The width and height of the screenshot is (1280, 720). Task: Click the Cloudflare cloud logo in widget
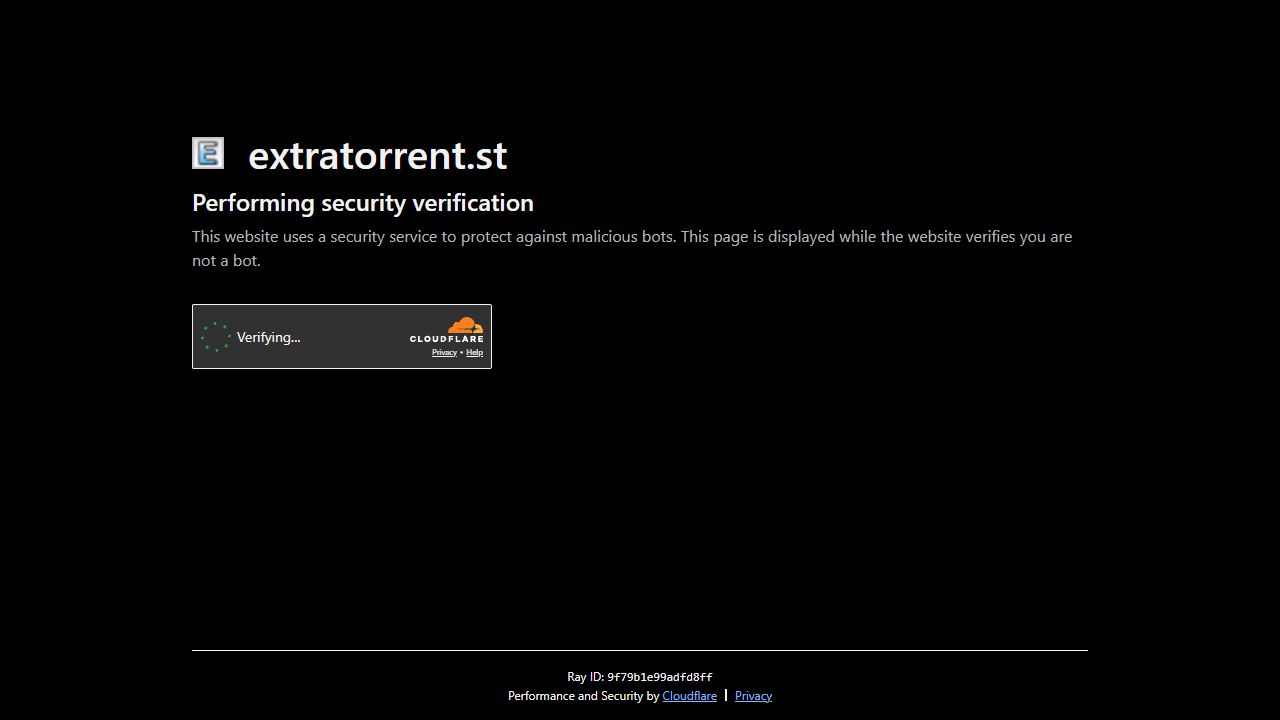(x=446, y=330)
